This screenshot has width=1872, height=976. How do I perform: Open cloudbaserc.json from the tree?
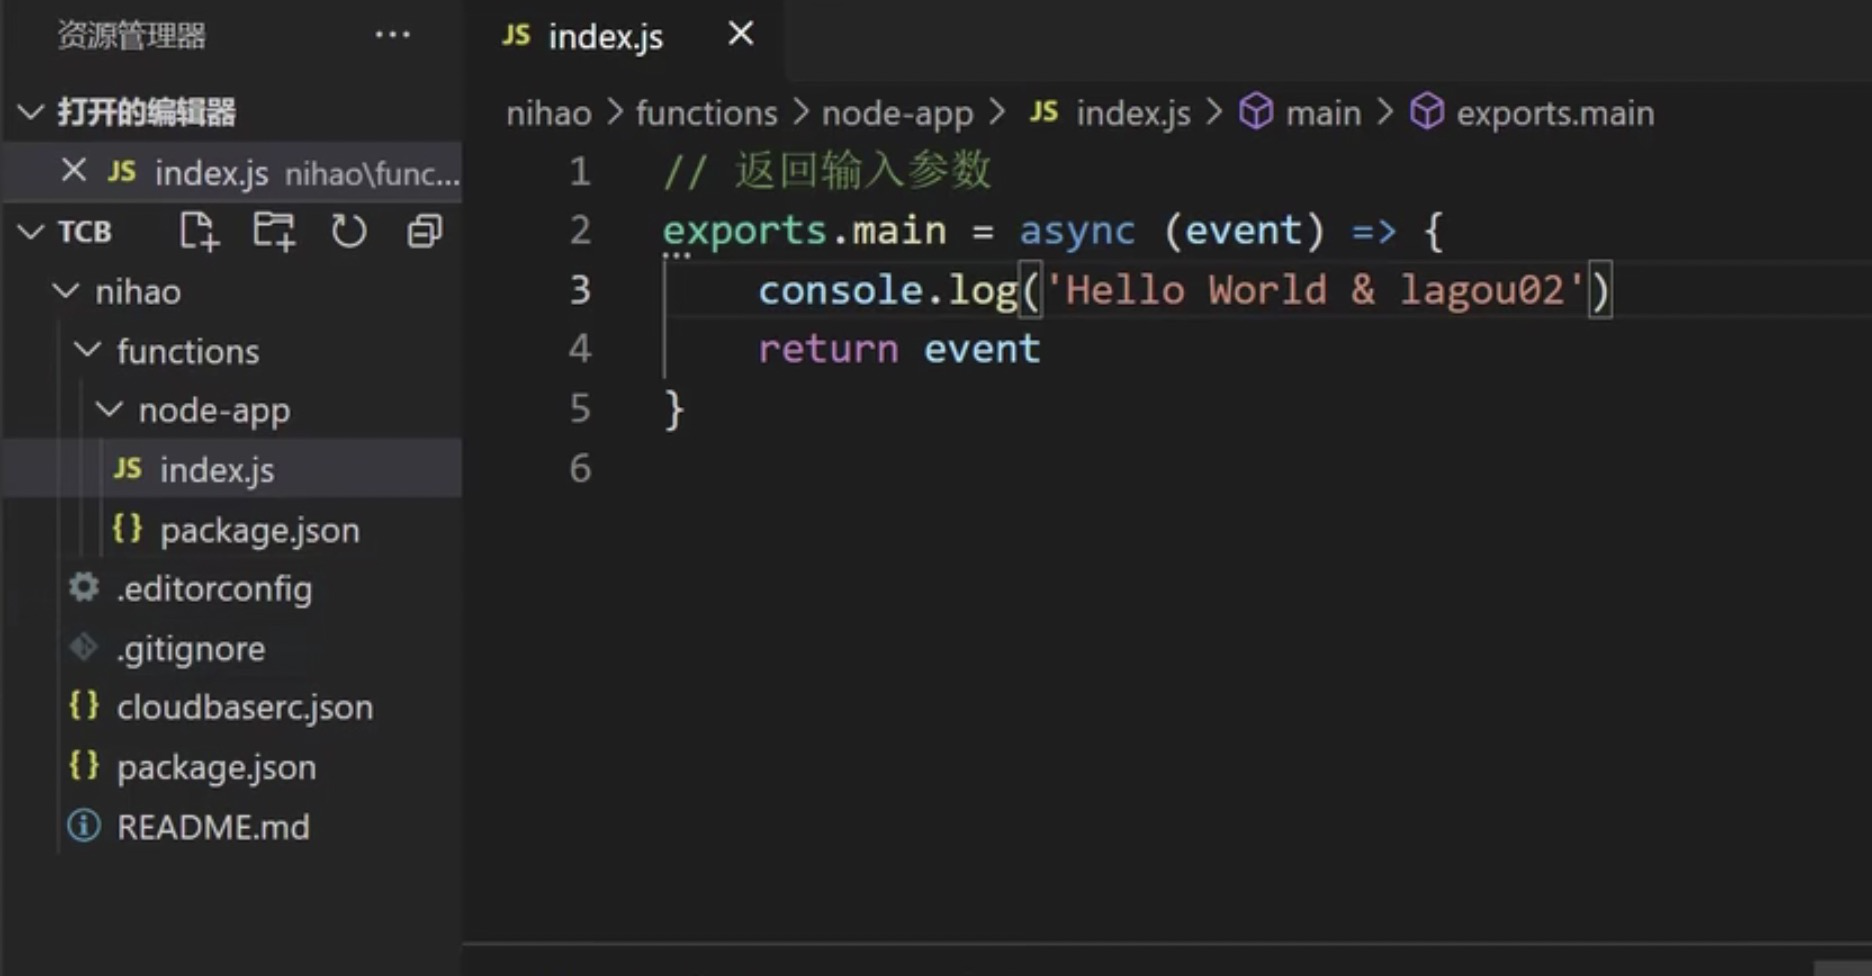click(x=244, y=707)
